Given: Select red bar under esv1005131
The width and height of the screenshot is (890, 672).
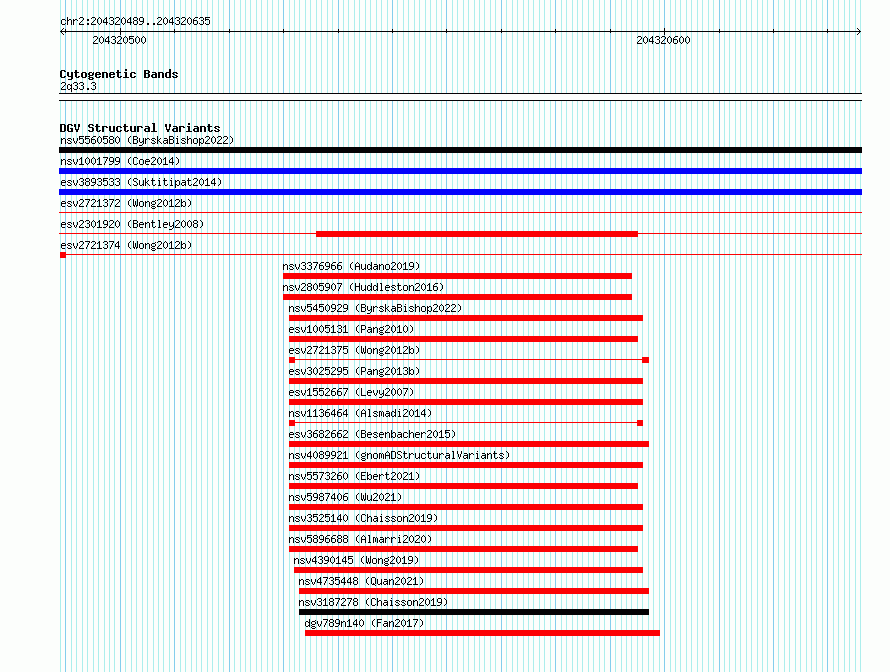Looking at the screenshot, I should [x=463, y=339].
